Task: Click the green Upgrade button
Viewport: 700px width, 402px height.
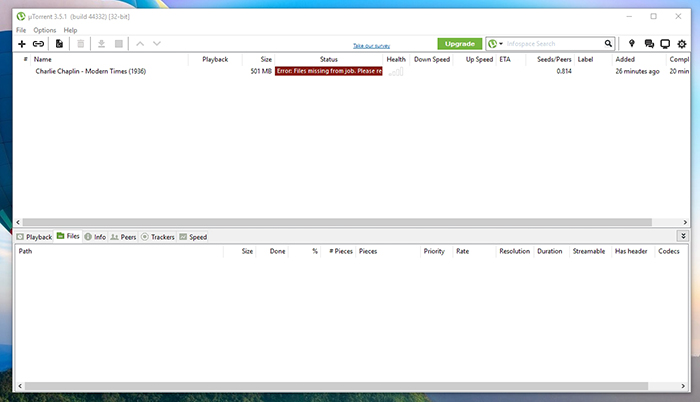Action: 460,44
